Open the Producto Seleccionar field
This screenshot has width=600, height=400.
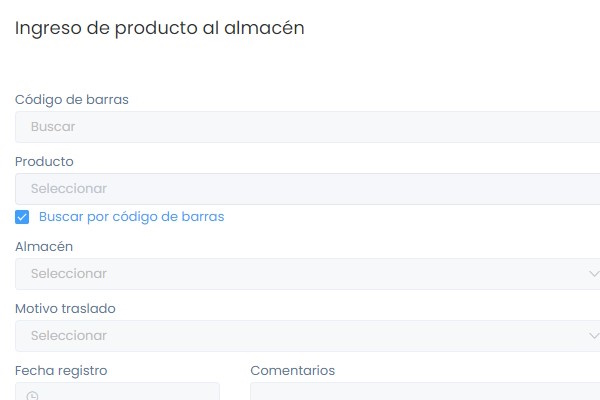coord(300,188)
